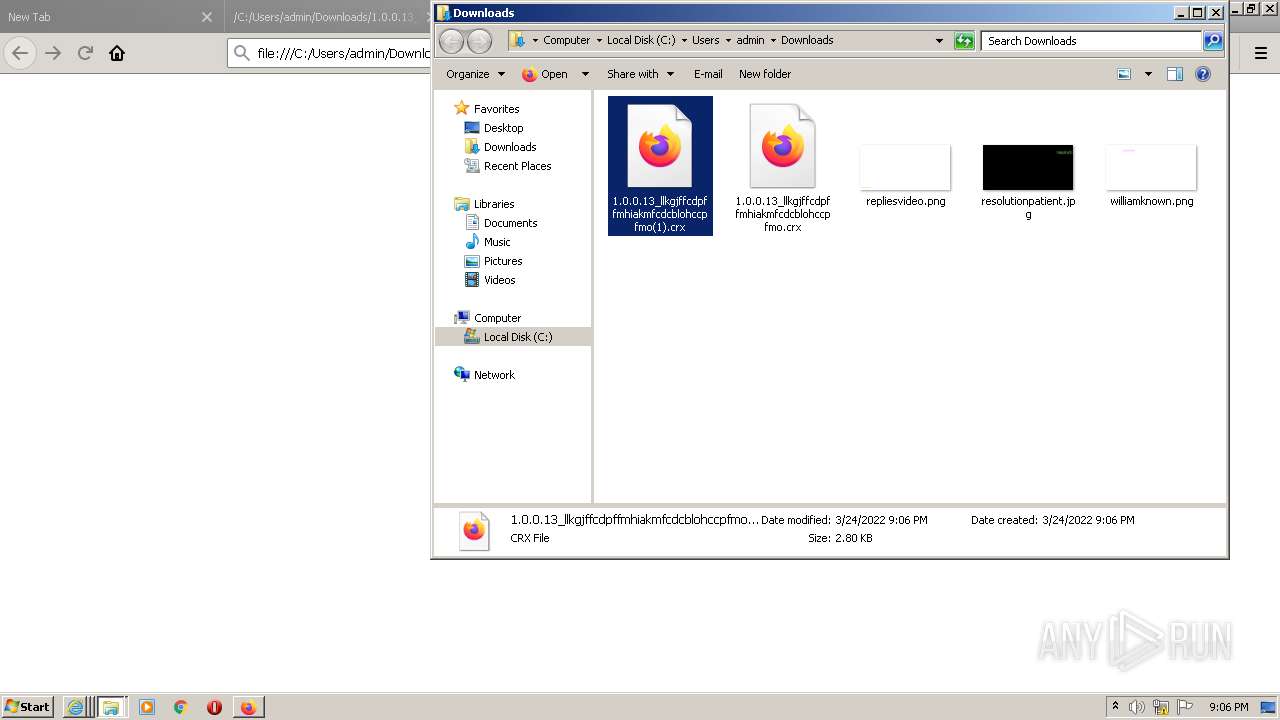The width and height of the screenshot is (1280, 720).
Task: Change the view with the views icon
Action: (1124, 74)
